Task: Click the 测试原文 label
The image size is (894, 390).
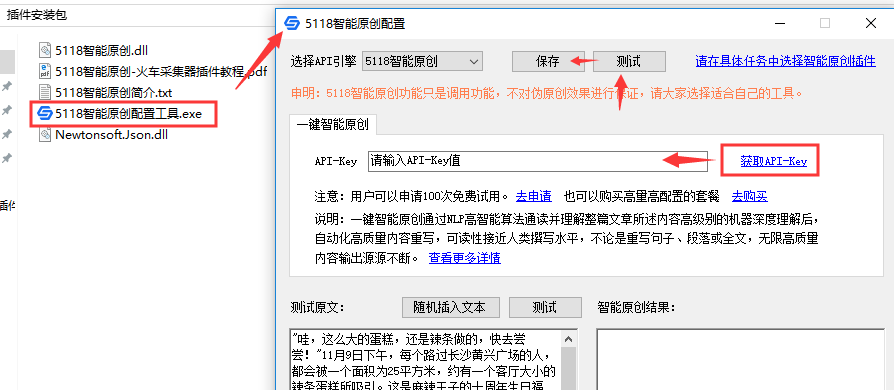Action: (x=318, y=308)
